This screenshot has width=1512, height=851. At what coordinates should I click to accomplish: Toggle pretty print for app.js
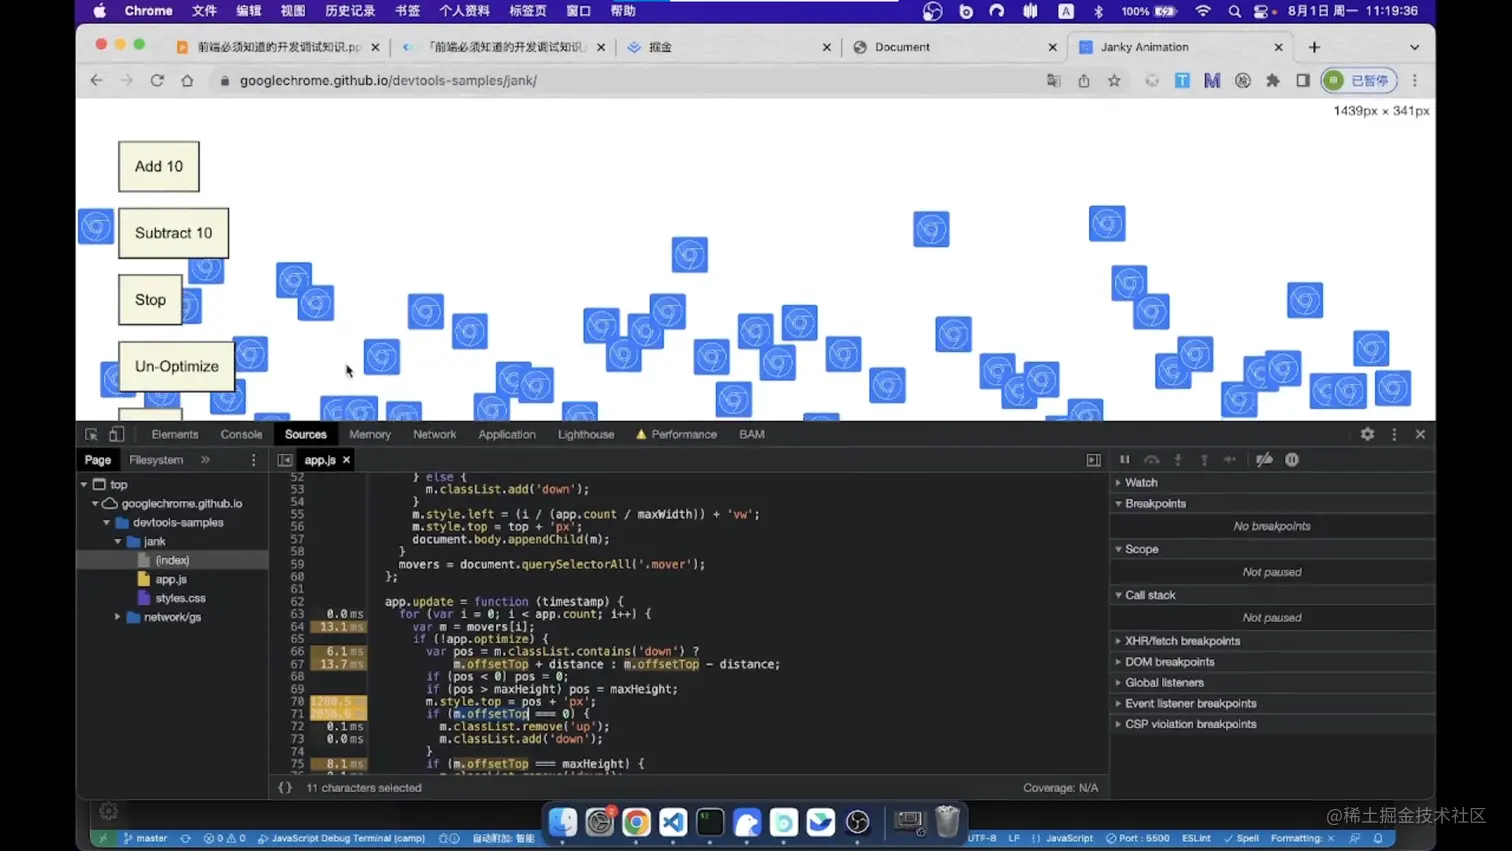[285, 788]
